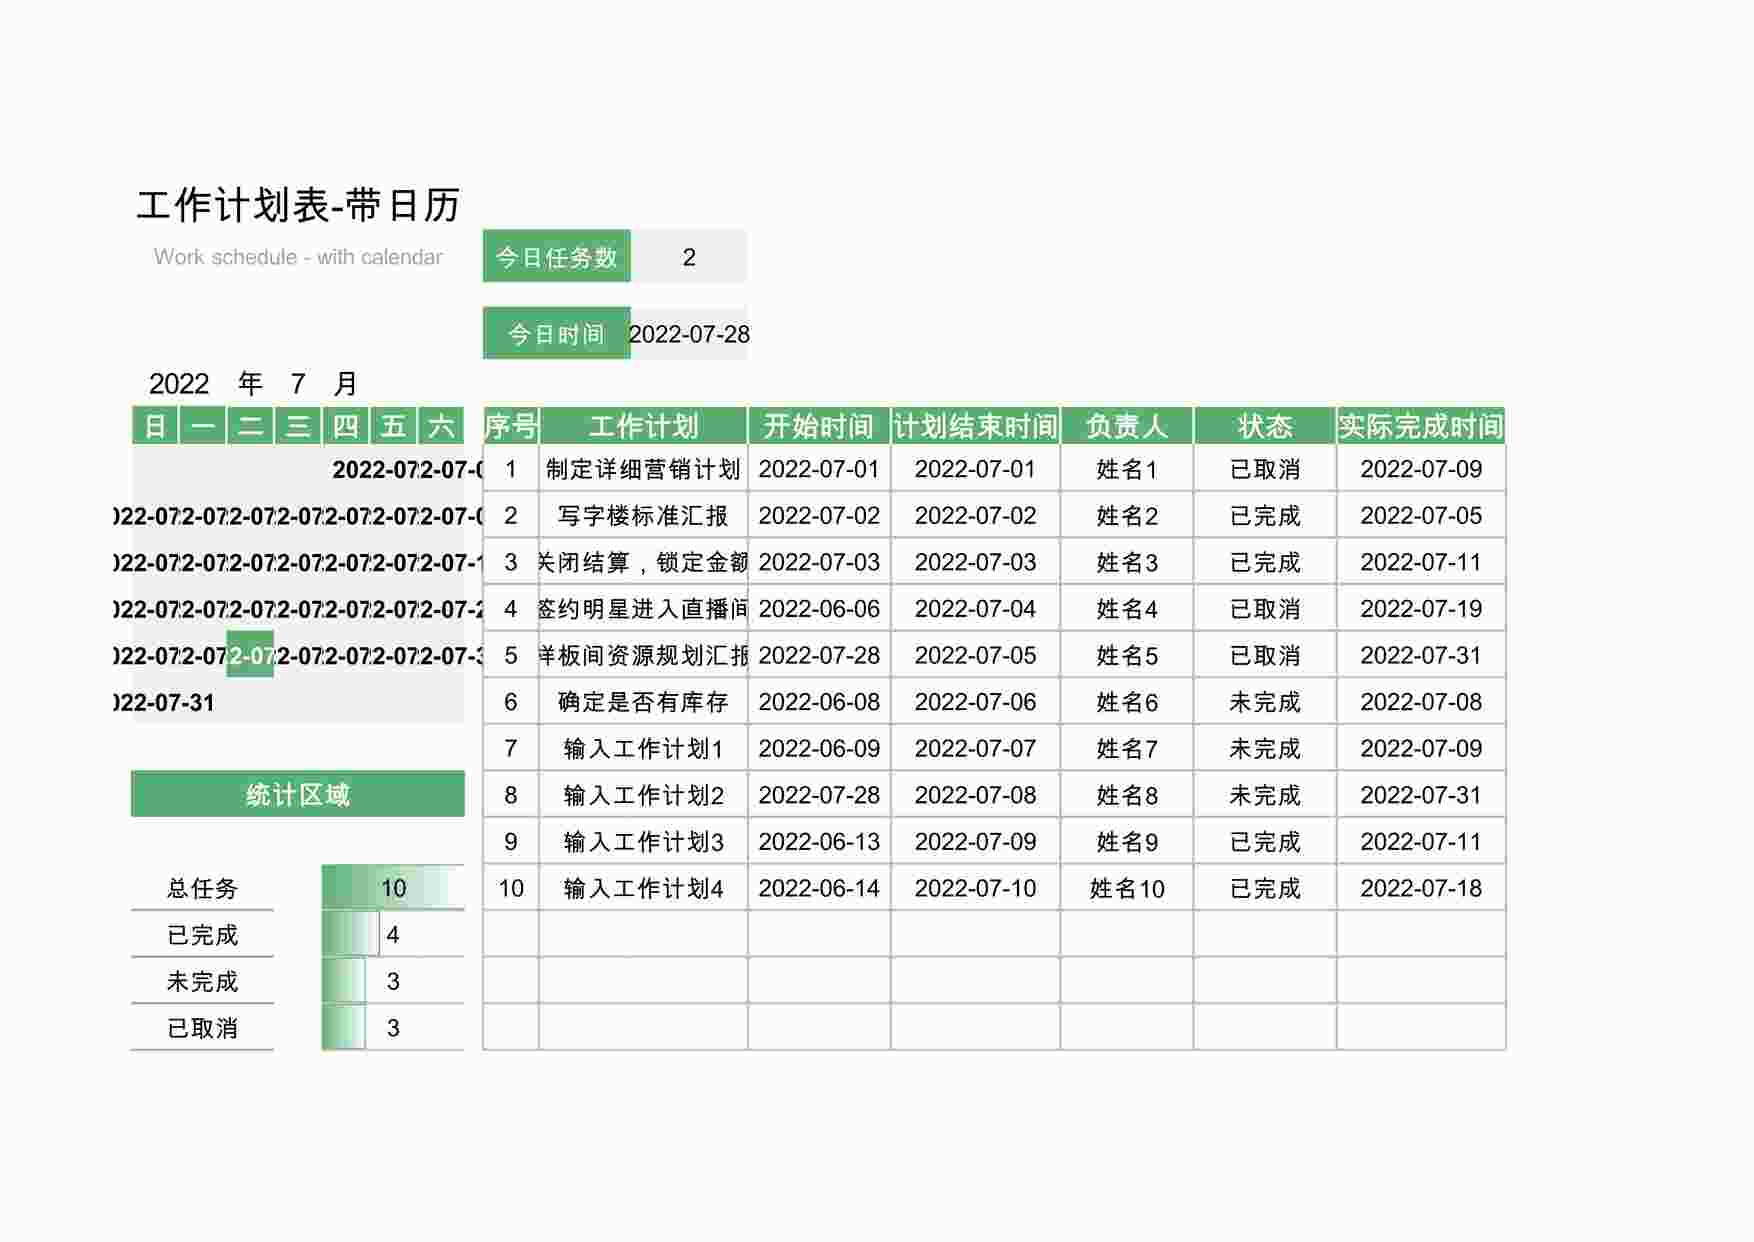Select the 输入工作计划4 cell

pos(643,888)
